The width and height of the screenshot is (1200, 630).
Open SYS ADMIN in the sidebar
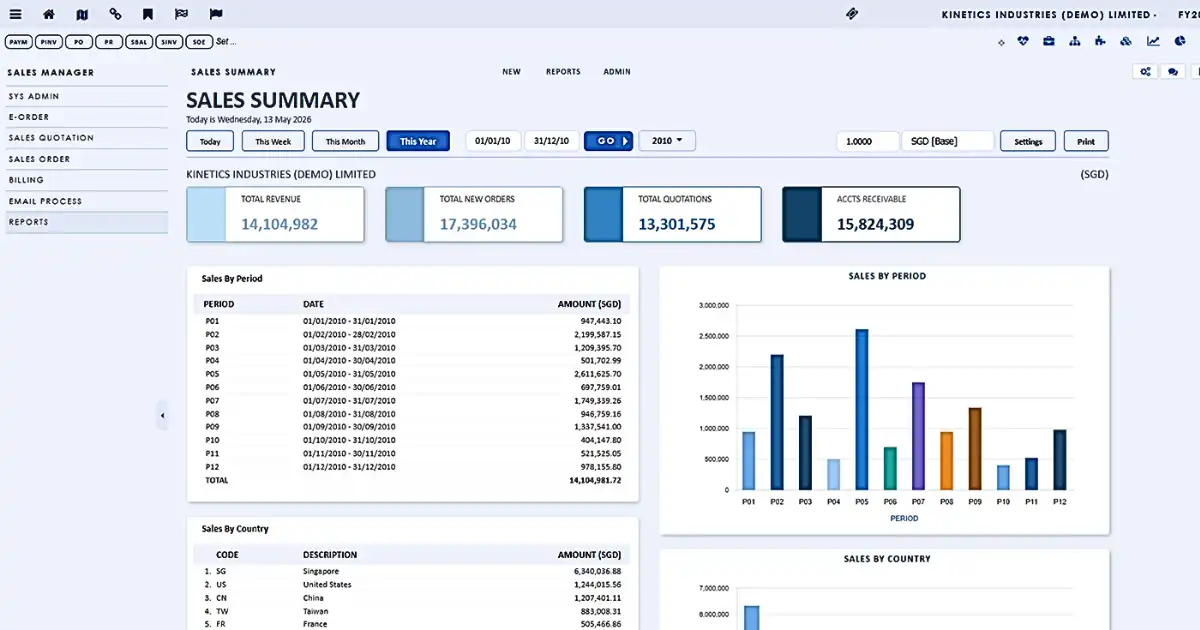86,96
